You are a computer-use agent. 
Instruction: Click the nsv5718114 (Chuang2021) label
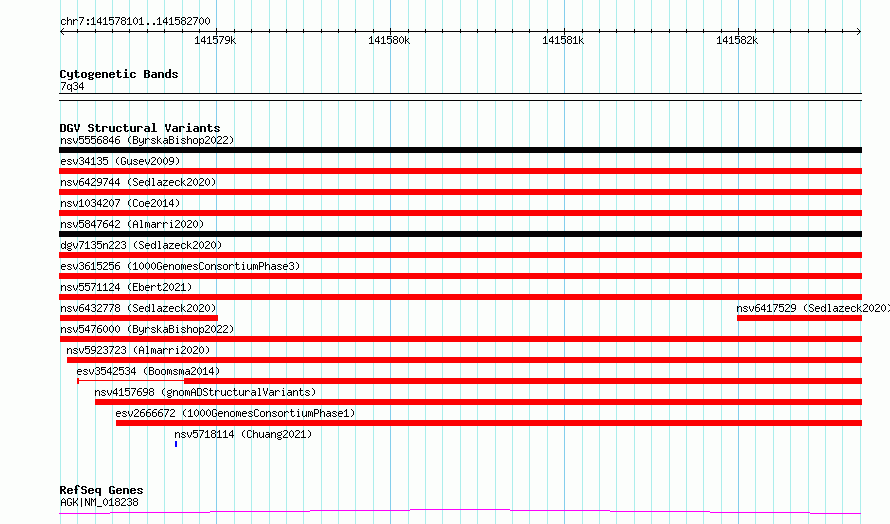click(x=243, y=434)
